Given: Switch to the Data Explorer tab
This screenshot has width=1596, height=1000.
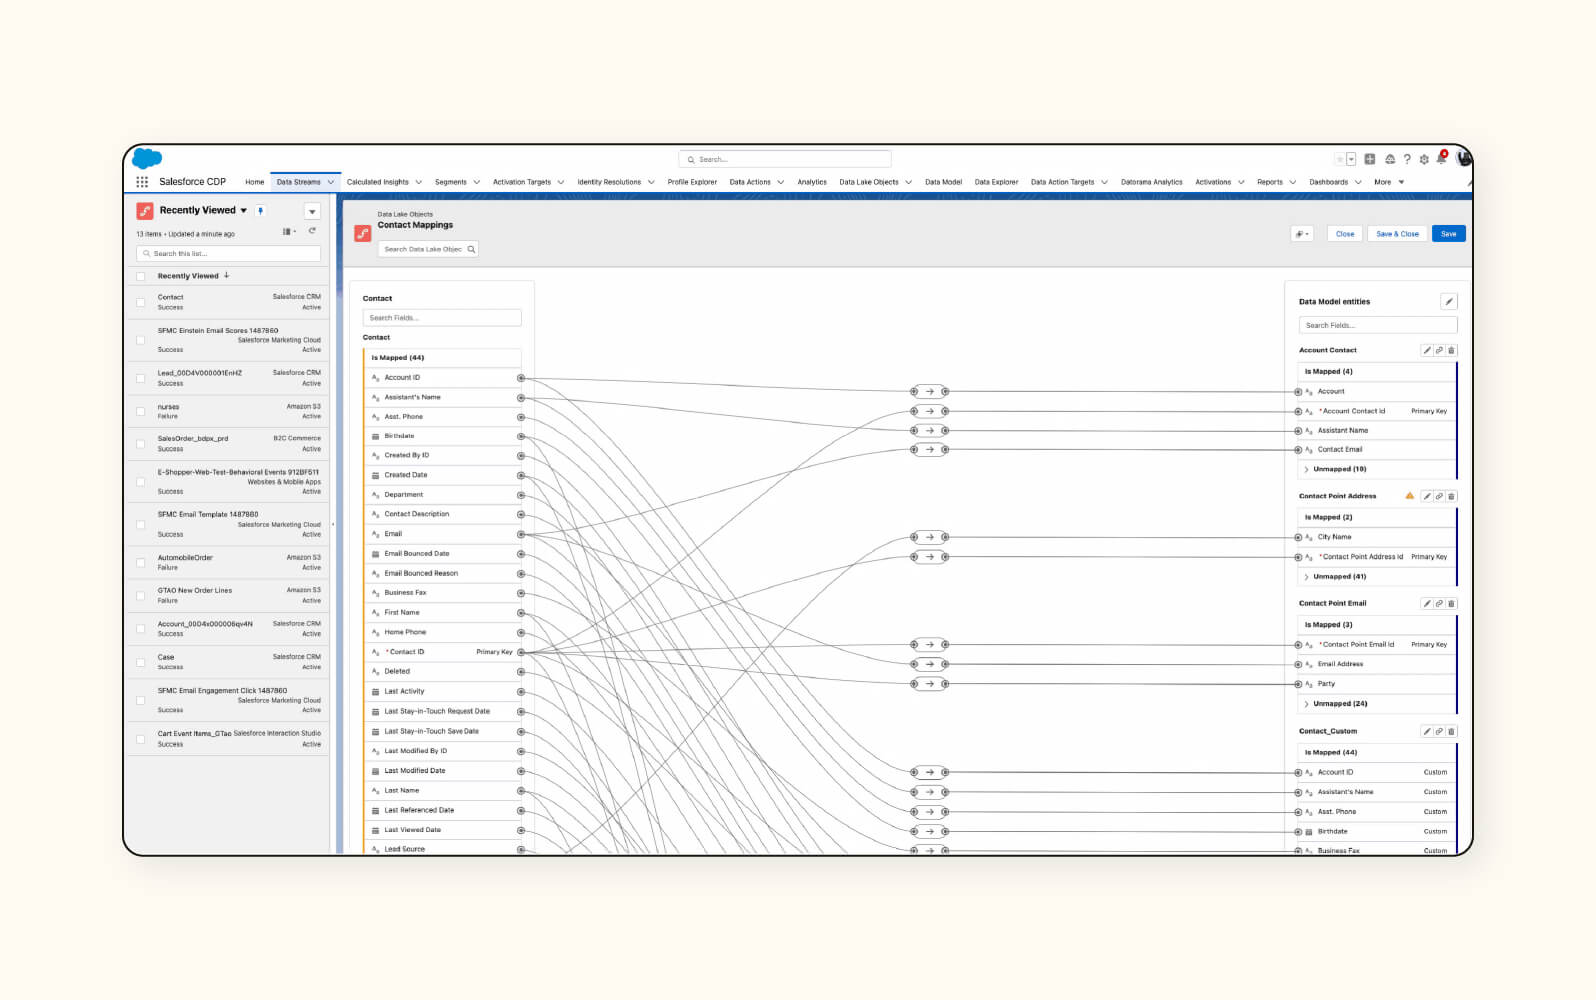Looking at the screenshot, I should pos(996,182).
